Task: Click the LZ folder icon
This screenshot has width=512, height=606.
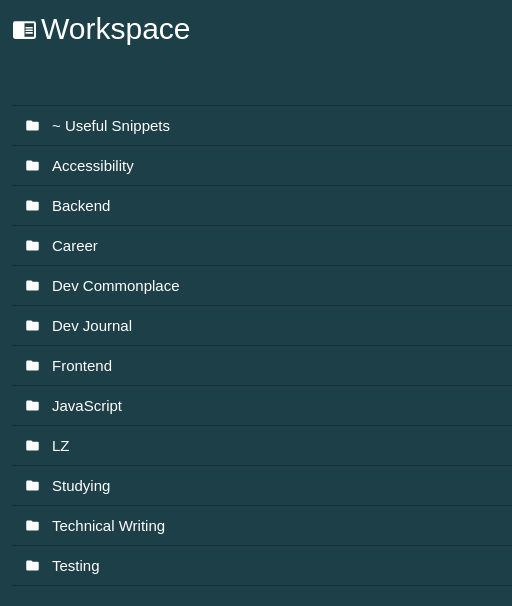Action: coord(32,446)
